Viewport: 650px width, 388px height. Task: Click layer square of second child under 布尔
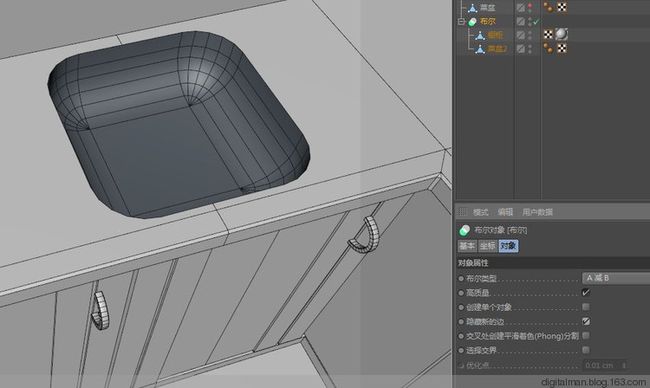[x=521, y=49]
